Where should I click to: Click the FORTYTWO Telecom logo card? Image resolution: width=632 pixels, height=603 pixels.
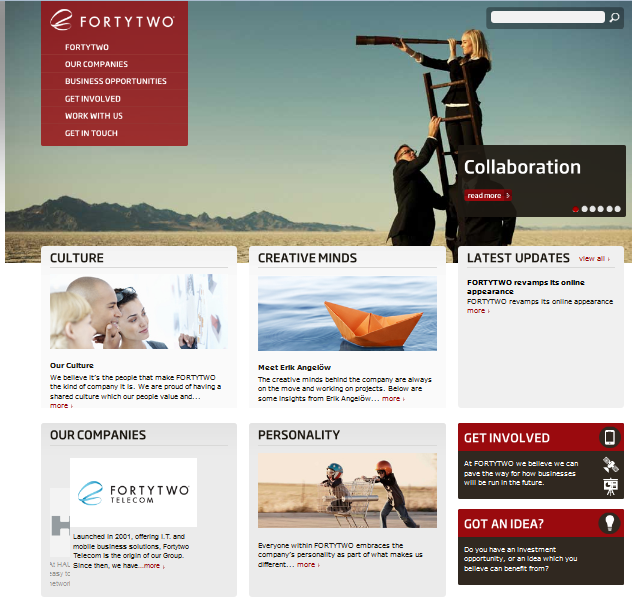[x=133, y=492]
